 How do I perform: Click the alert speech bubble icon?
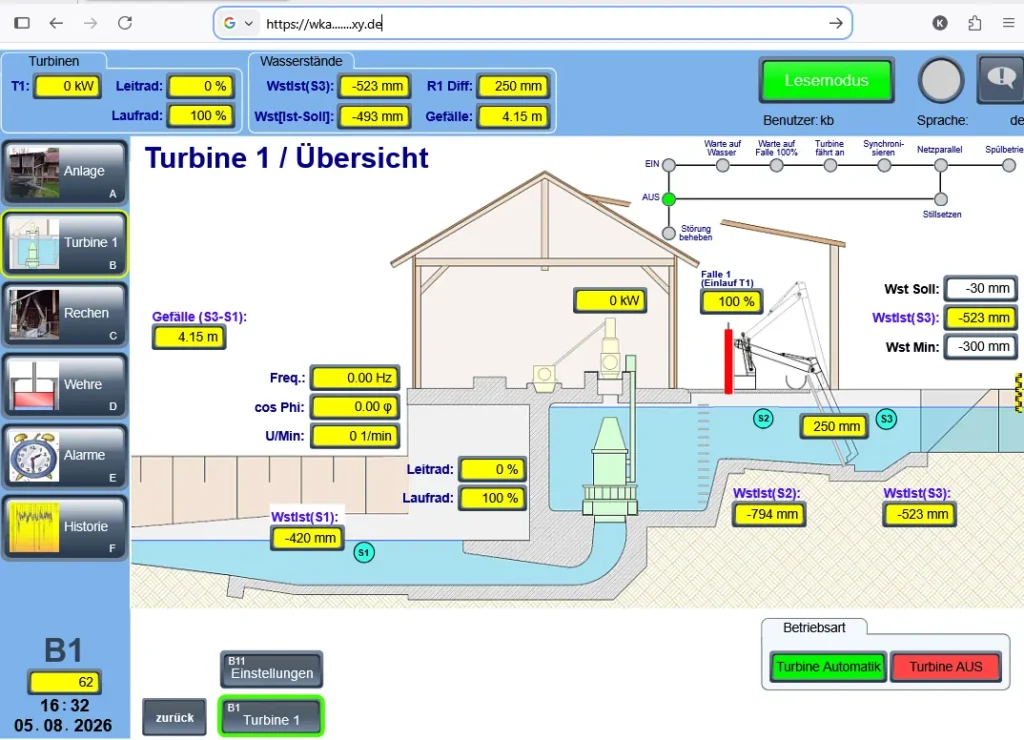pos(1001,80)
